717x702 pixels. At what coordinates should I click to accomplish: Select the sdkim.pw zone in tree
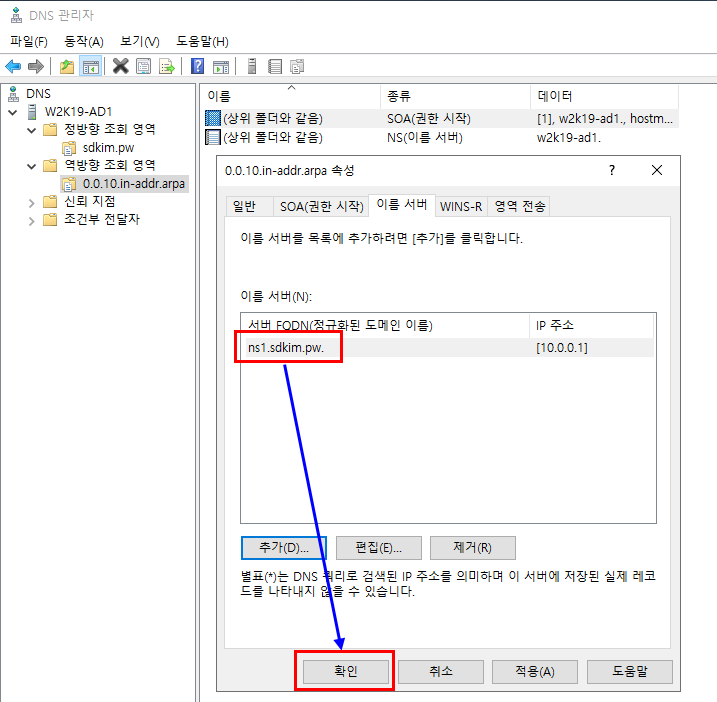tap(108, 148)
